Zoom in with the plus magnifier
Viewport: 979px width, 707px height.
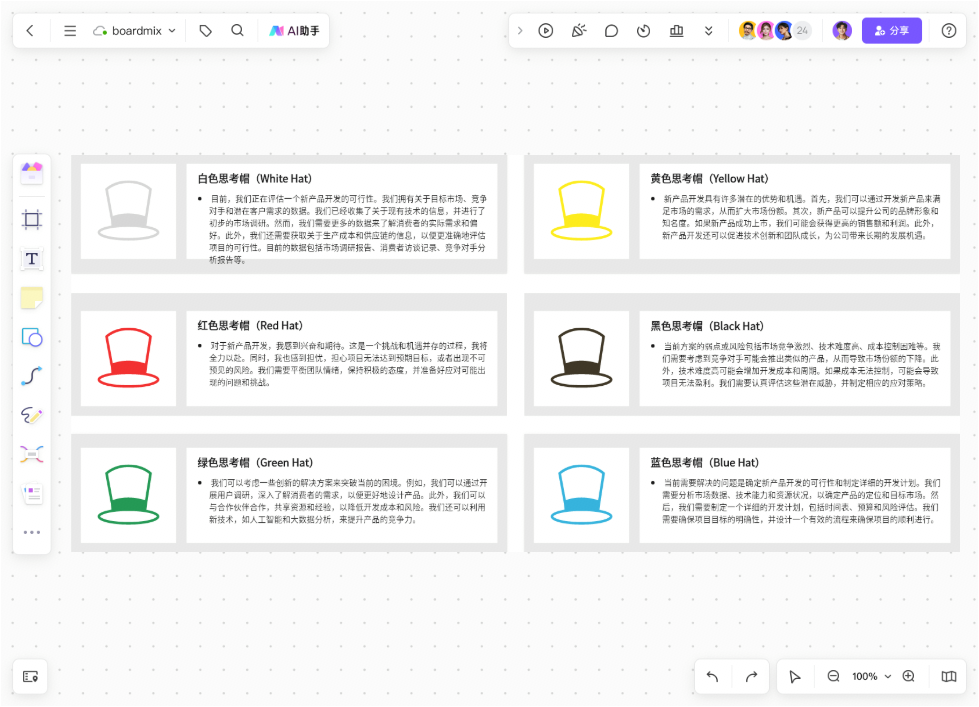point(909,676)
